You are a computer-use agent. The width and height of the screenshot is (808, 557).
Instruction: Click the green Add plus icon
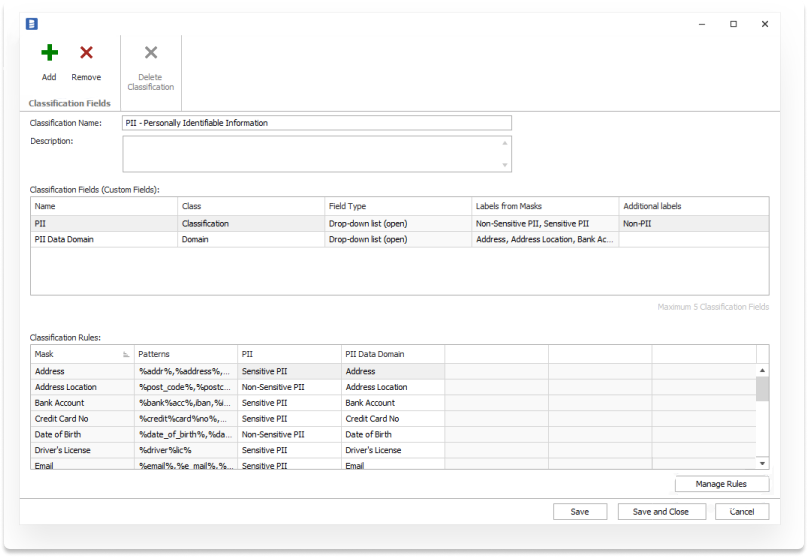coord(49,53)
